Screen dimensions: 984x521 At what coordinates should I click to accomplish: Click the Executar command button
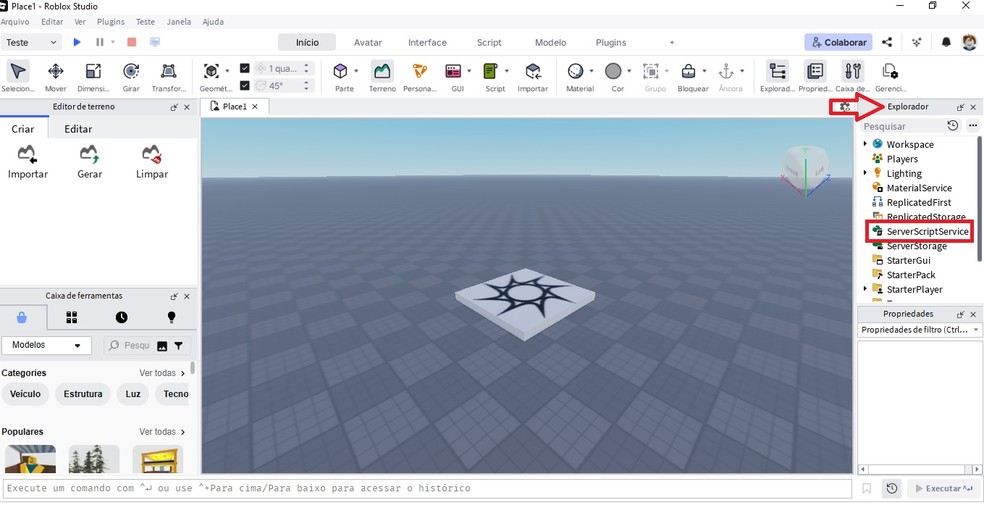point(943,488)
